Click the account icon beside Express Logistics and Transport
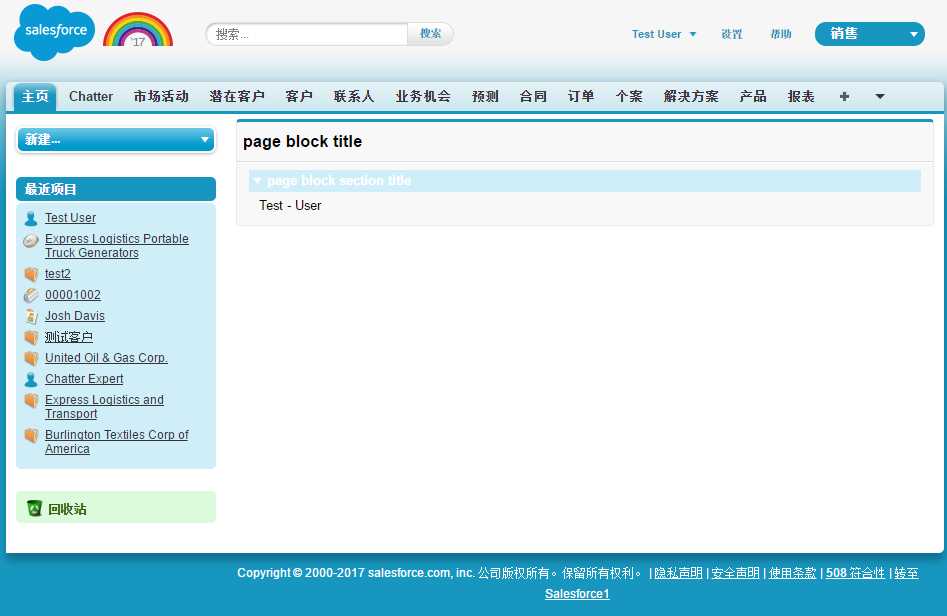The image size is (947, 616). point(31,400)
